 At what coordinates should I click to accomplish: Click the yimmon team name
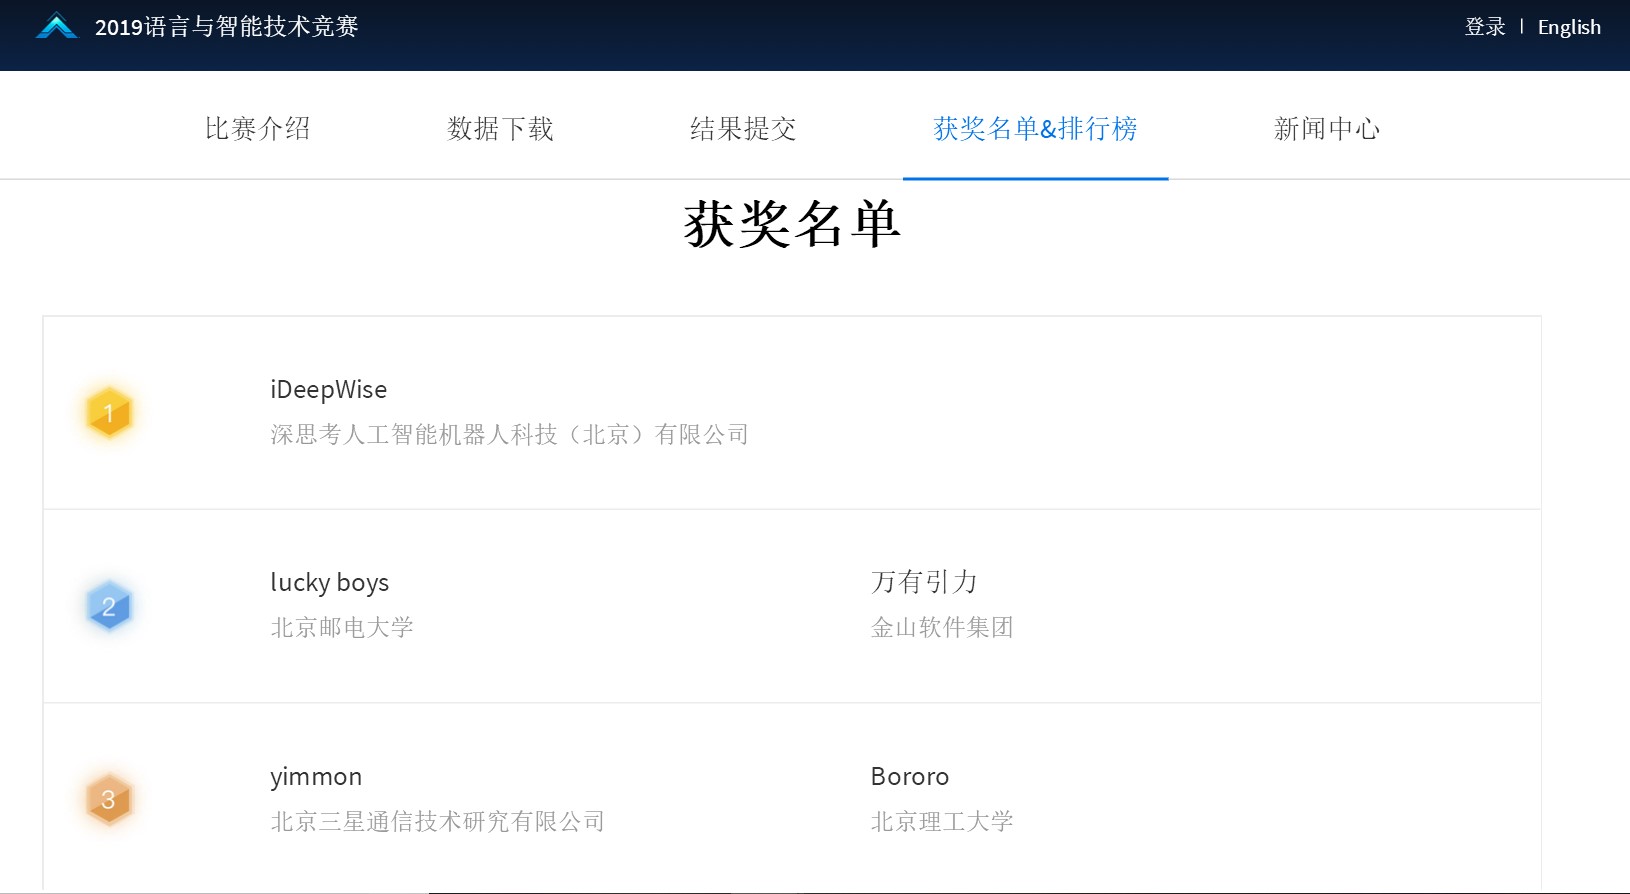coord(316,777)
